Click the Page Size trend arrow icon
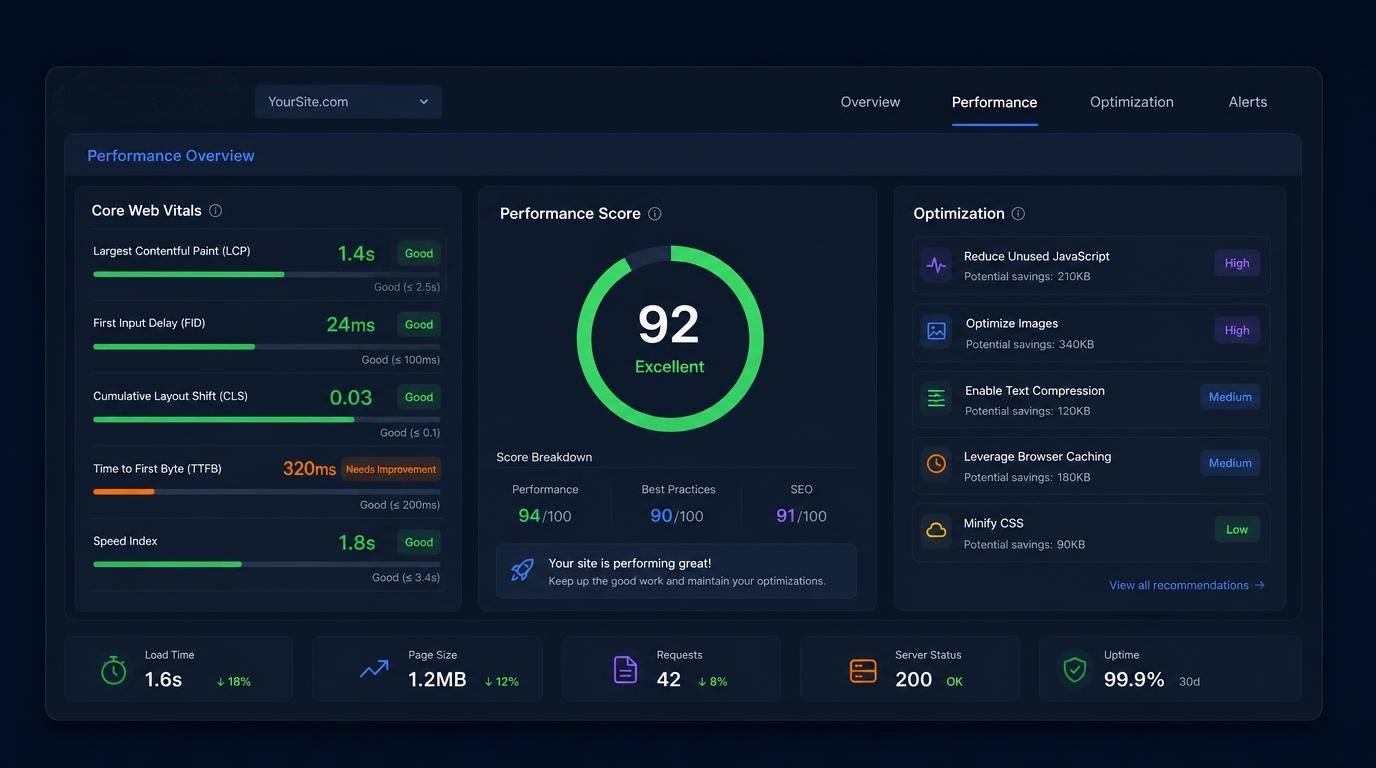Image resolution: width=1376 pixels, height=768 pixels. point(374,669)
